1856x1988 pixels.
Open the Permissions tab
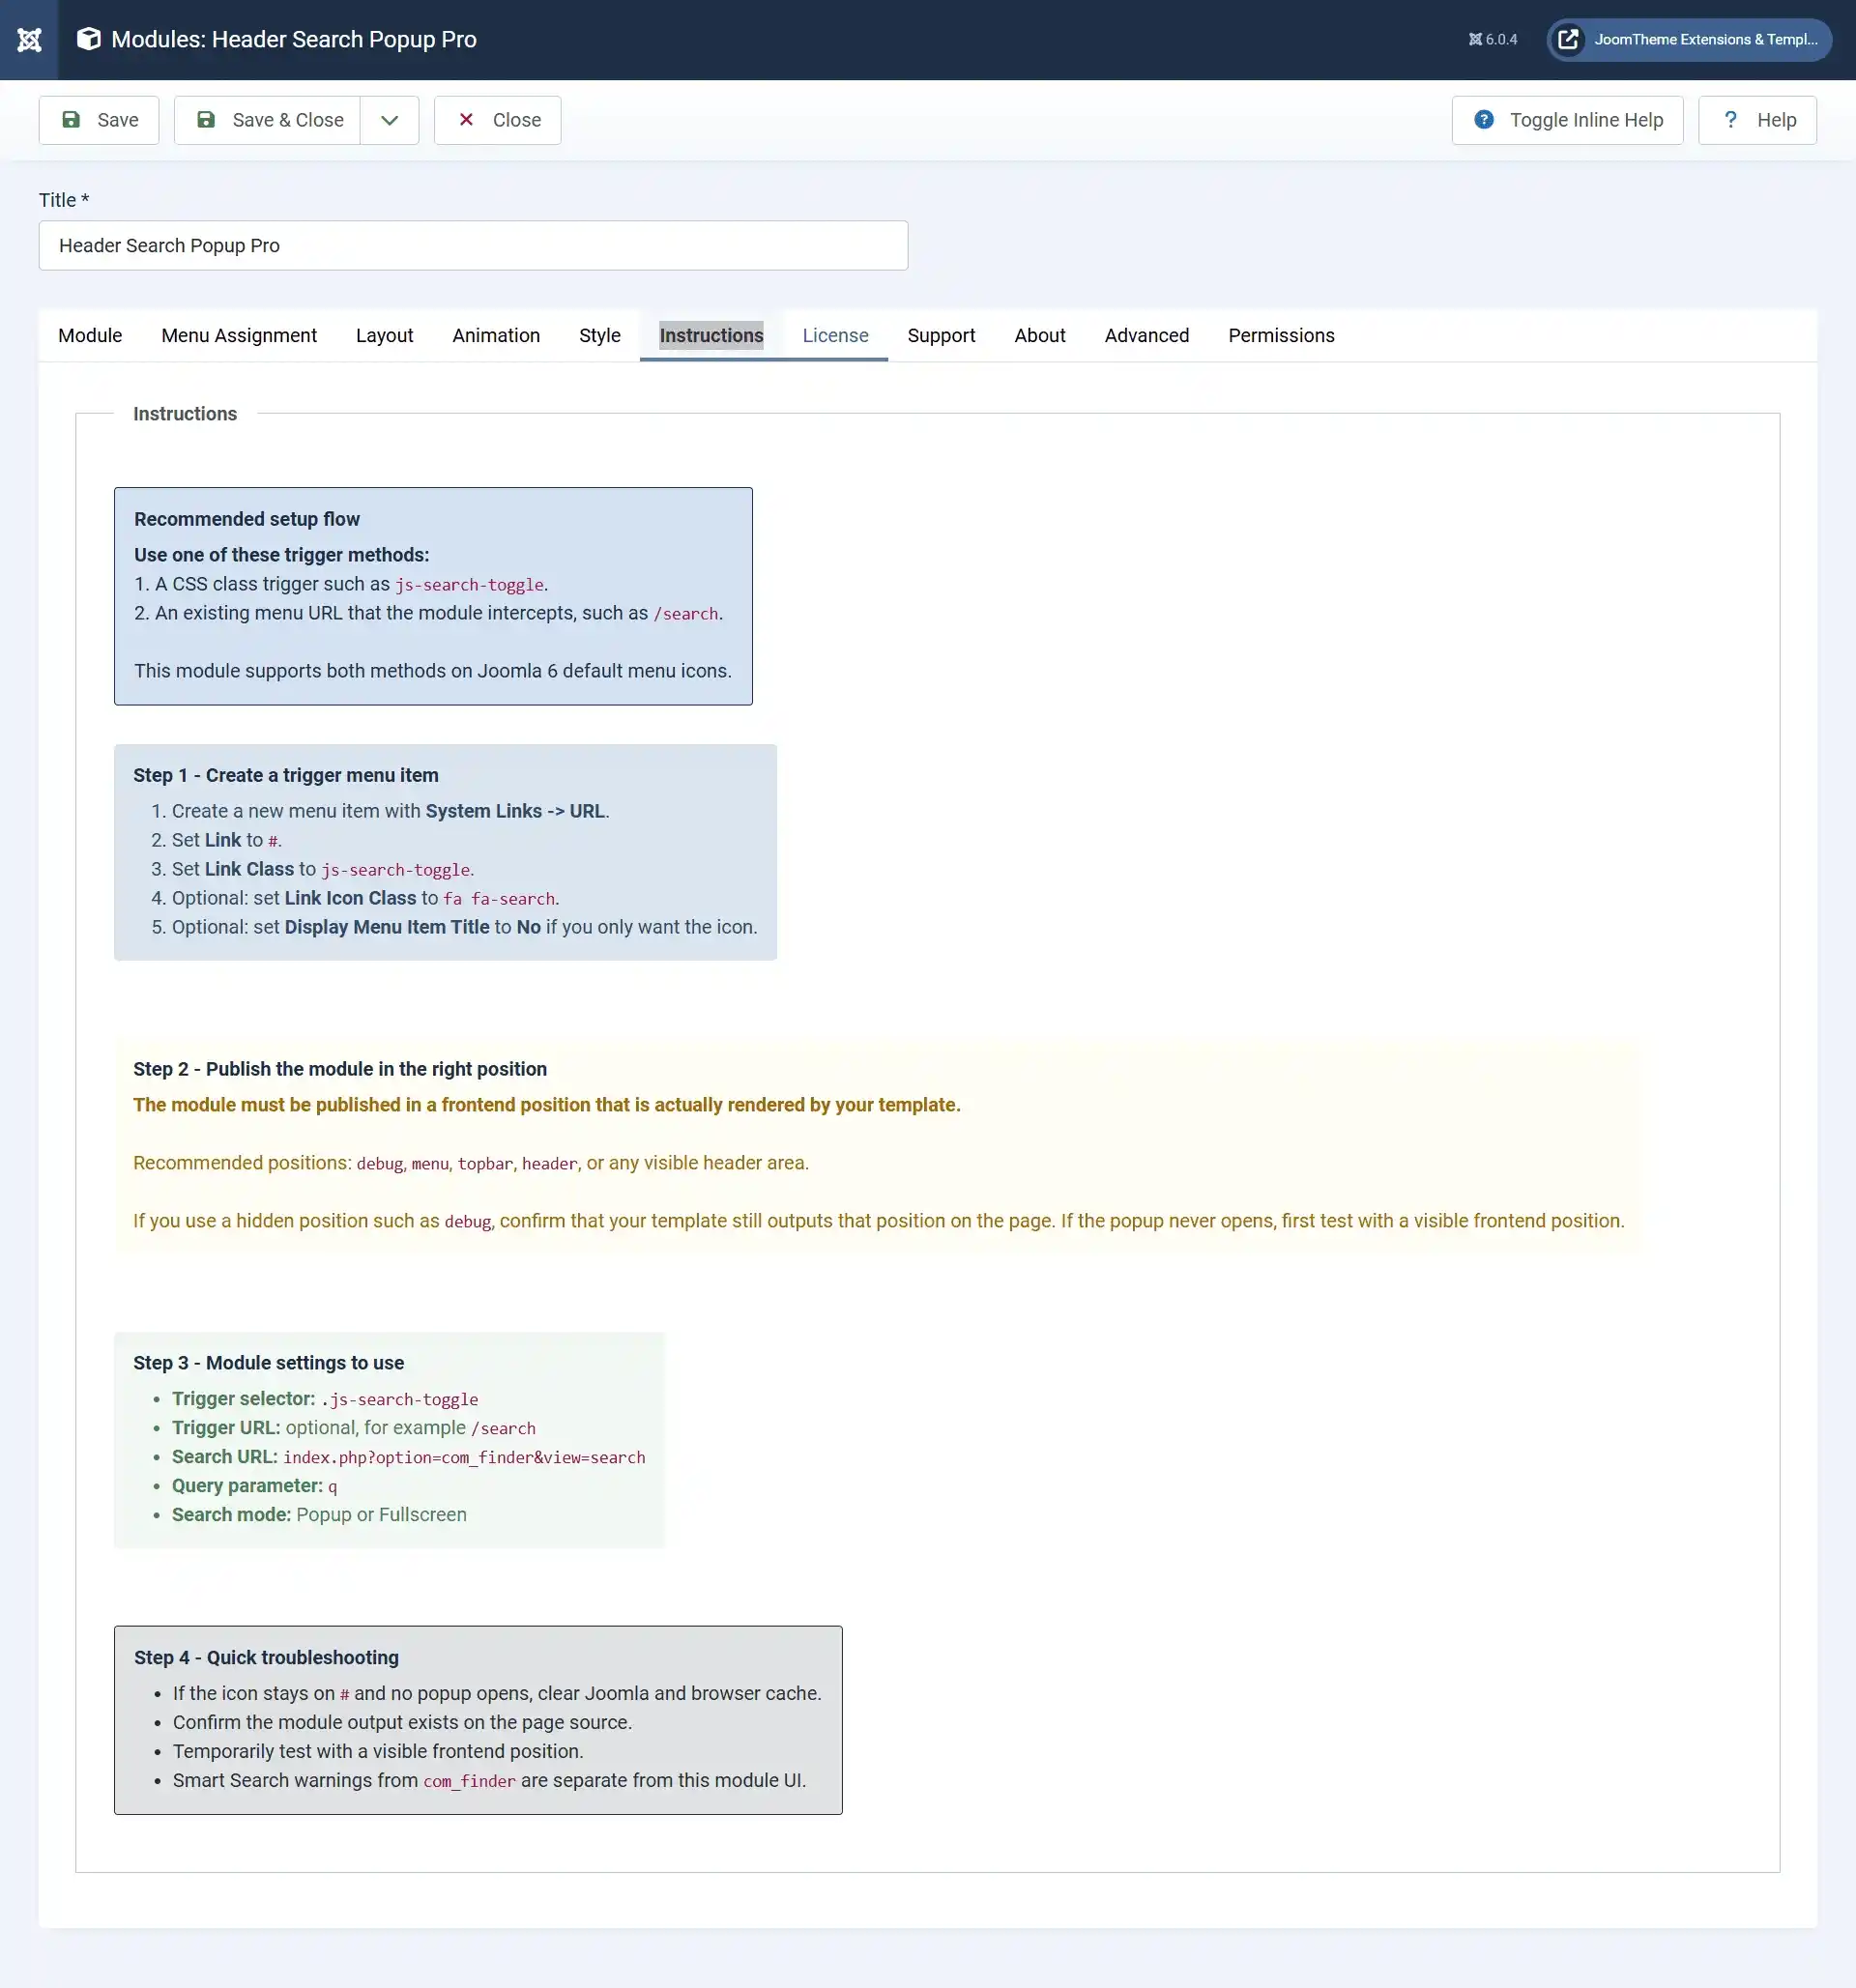pyautogui.click(x=1281, y=335)
